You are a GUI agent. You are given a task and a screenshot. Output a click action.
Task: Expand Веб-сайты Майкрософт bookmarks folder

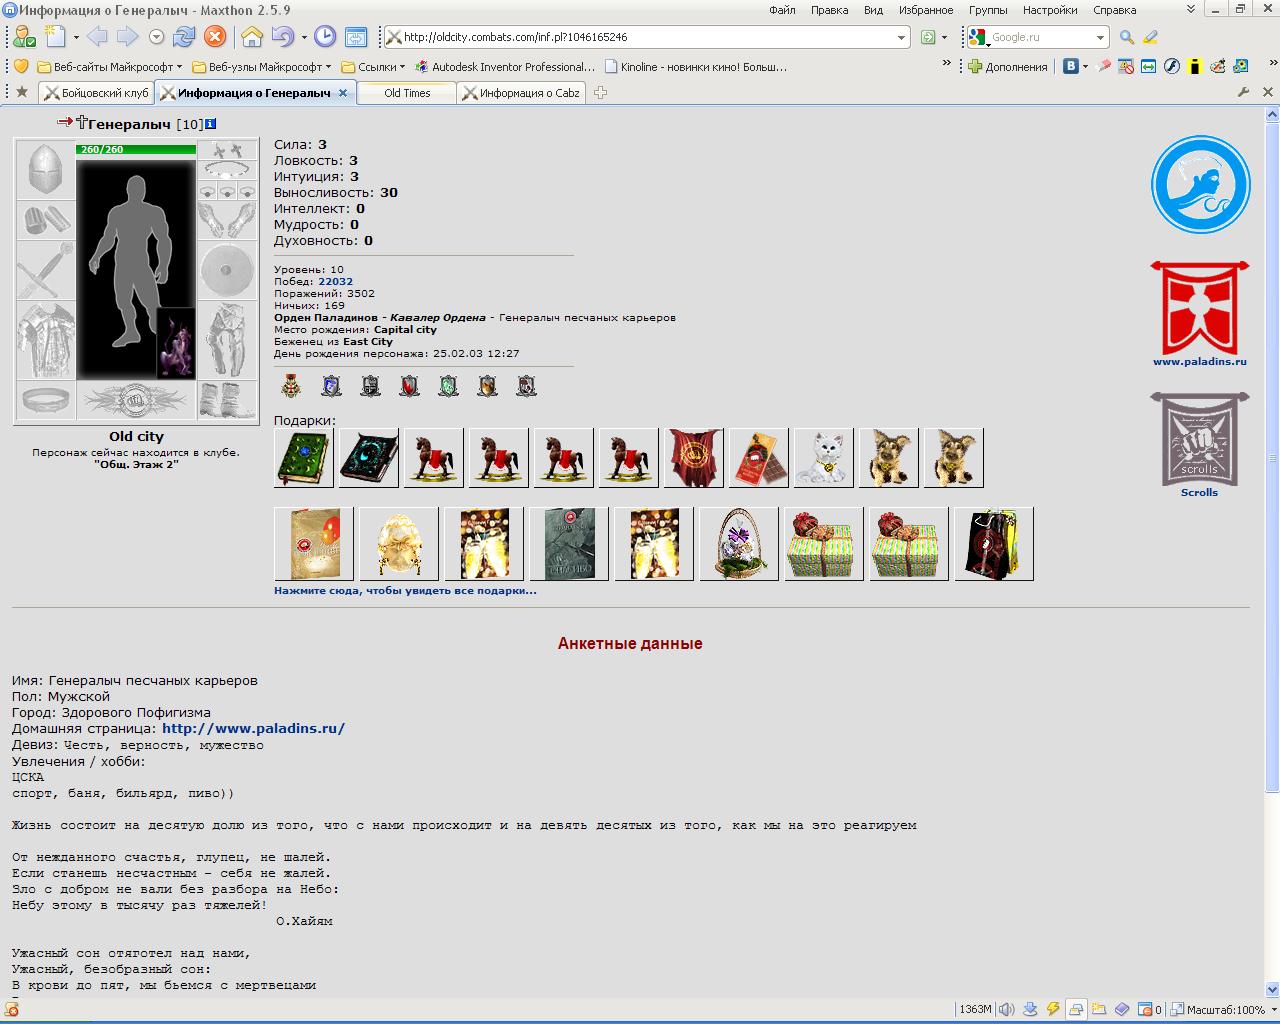(x=109, y=67)
